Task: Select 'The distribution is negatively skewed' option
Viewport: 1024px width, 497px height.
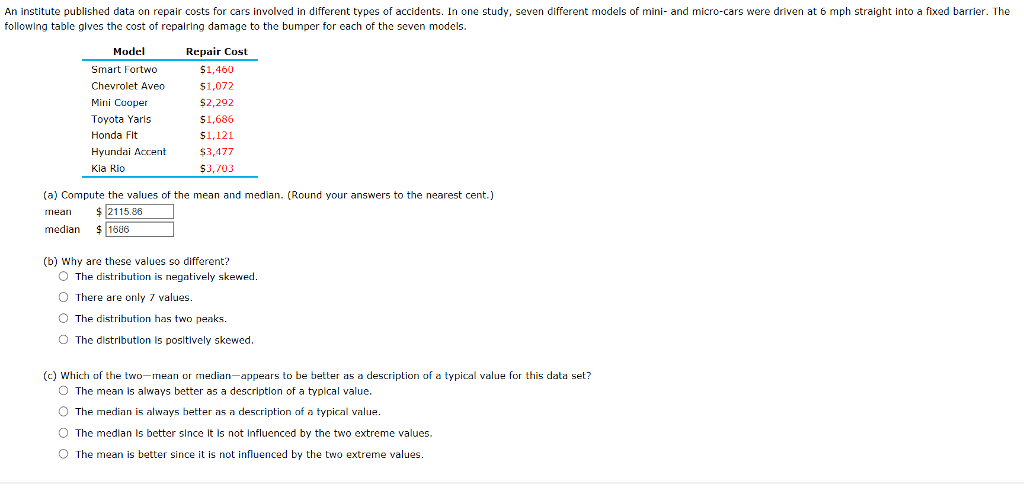Action: click(x=63, y=277)
